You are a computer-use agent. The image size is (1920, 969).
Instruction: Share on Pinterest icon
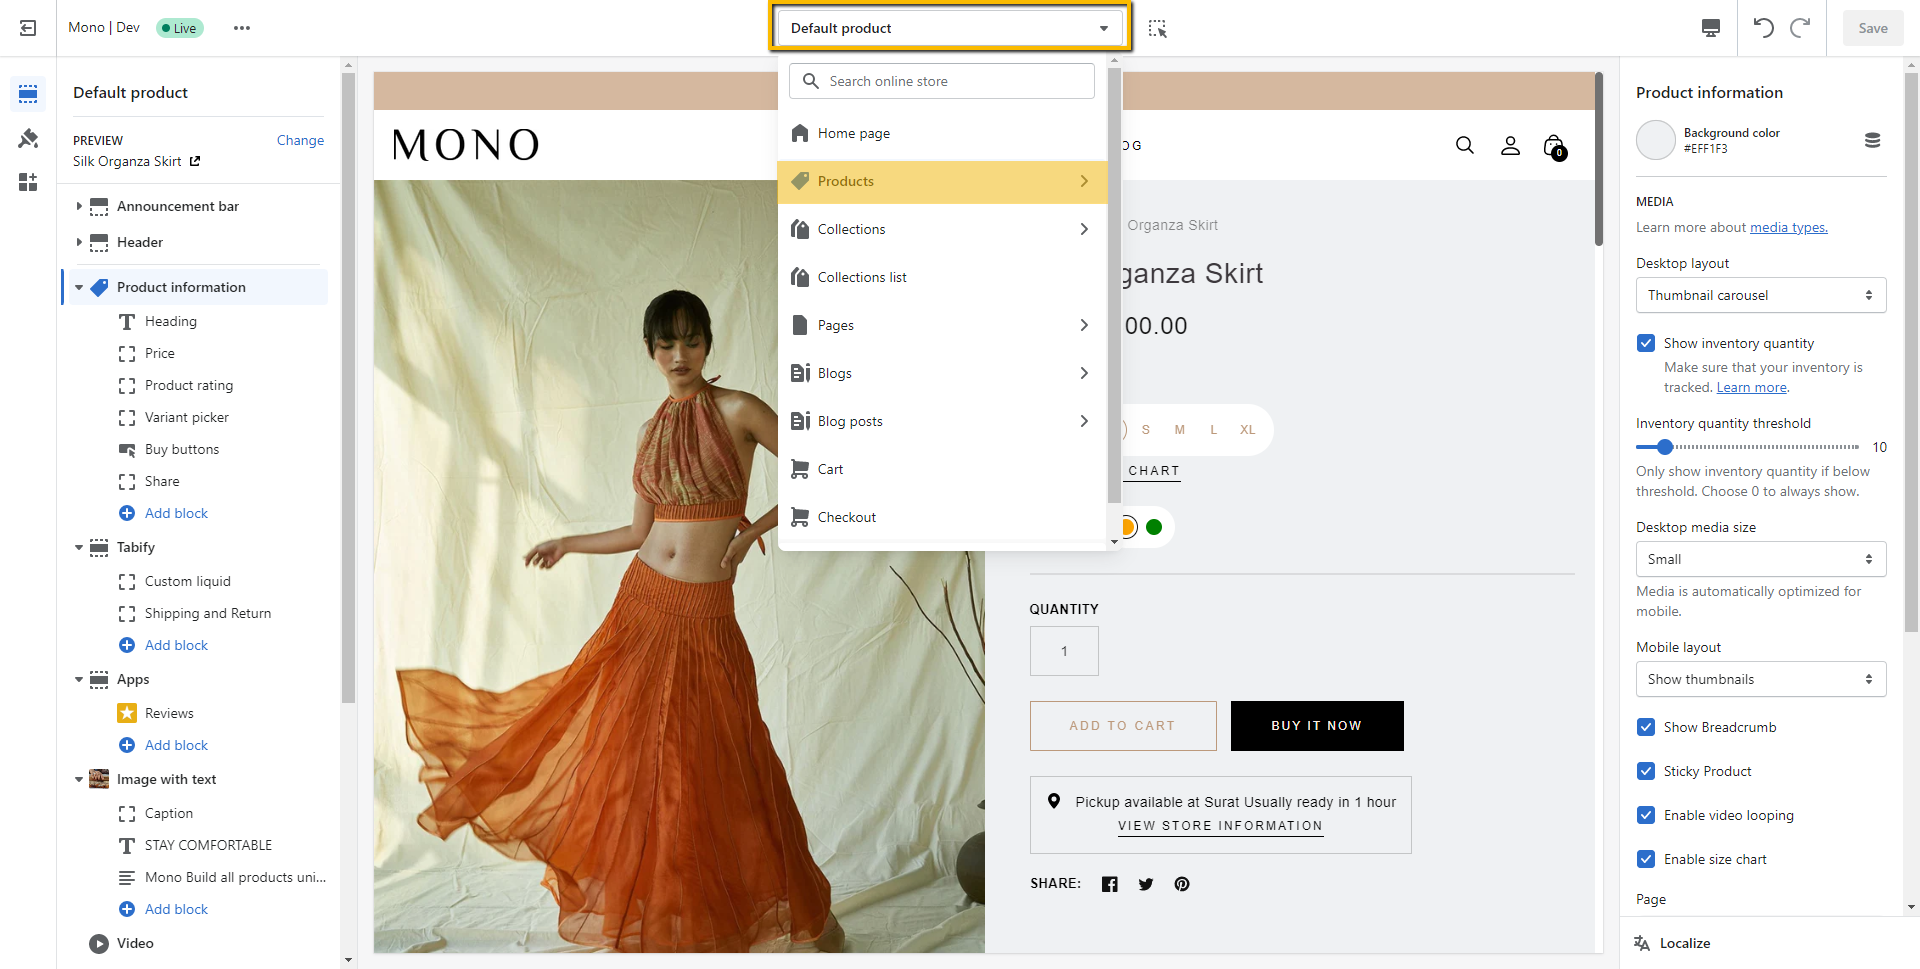click(1182, 884)
